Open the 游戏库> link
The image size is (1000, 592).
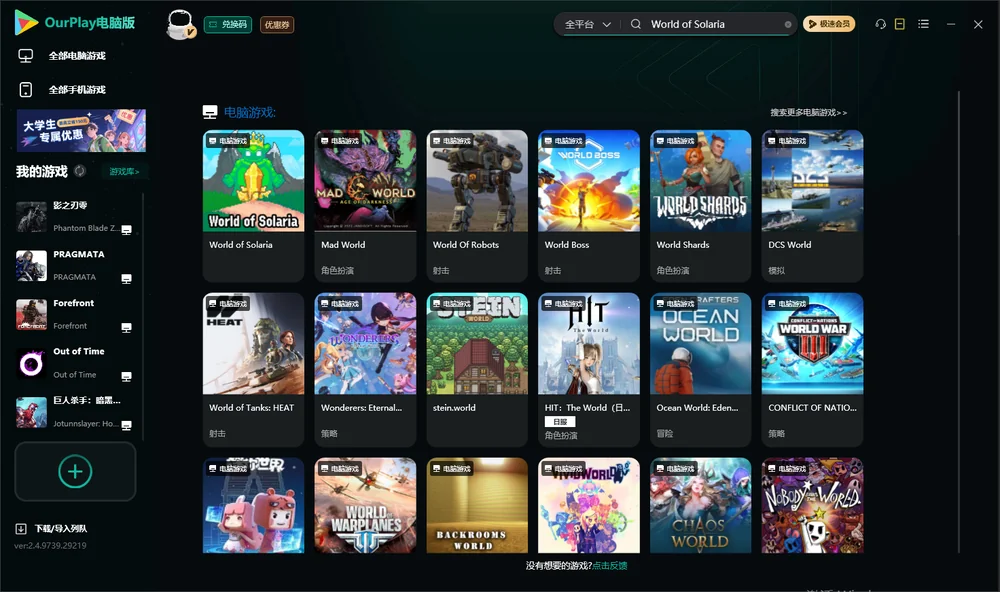(124, 172)
